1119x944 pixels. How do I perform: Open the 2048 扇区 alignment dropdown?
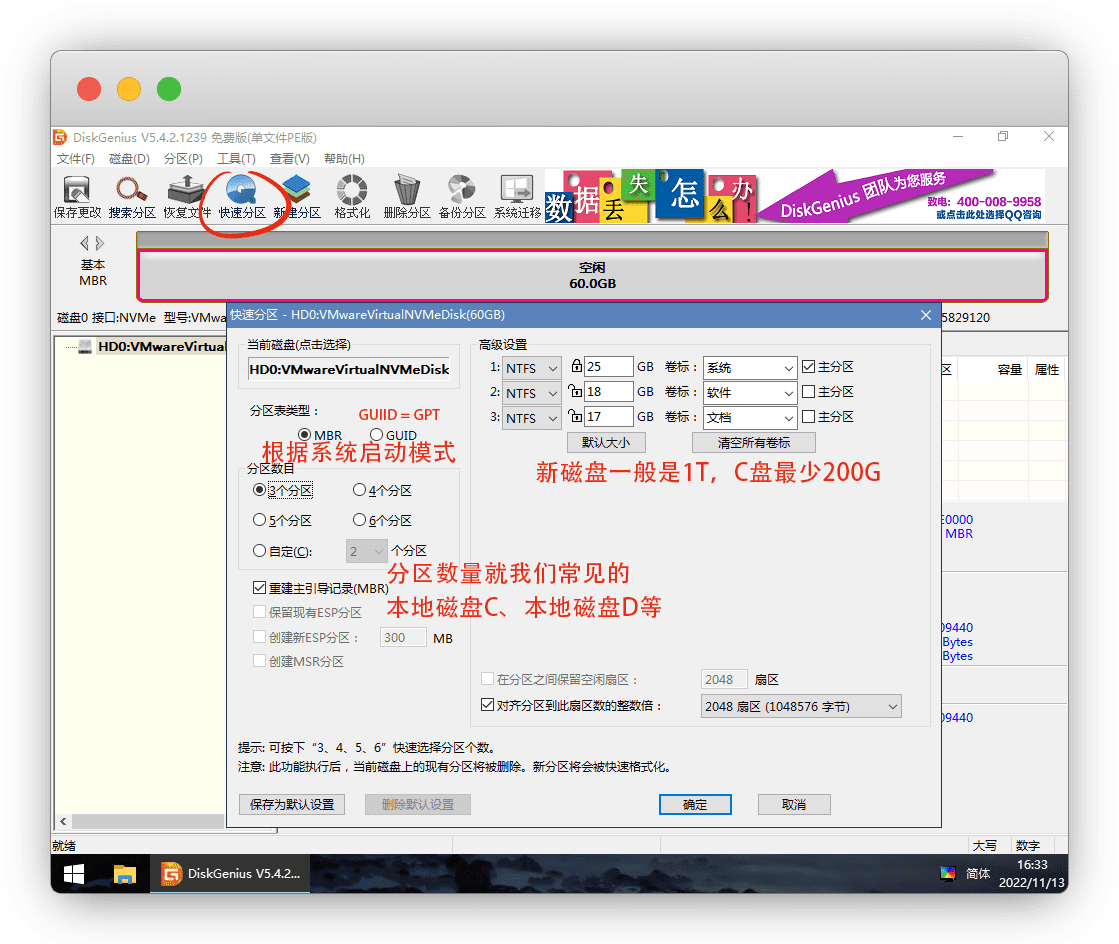click(801, 707)
